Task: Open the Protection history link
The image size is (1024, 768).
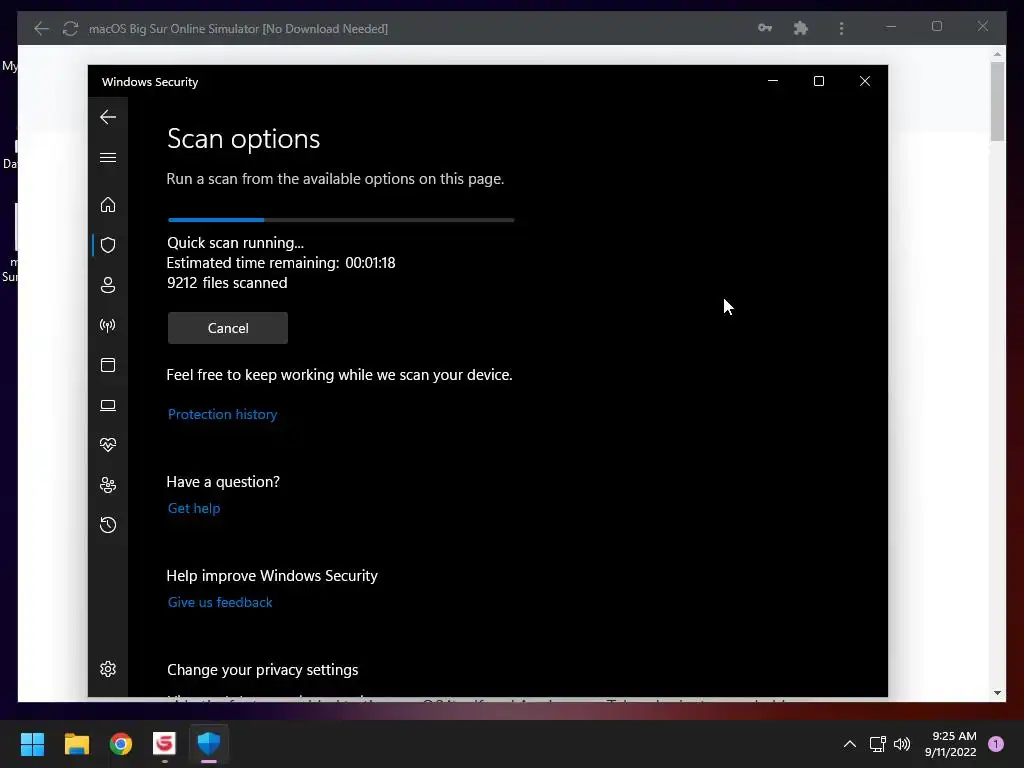Action: point(223,414)
